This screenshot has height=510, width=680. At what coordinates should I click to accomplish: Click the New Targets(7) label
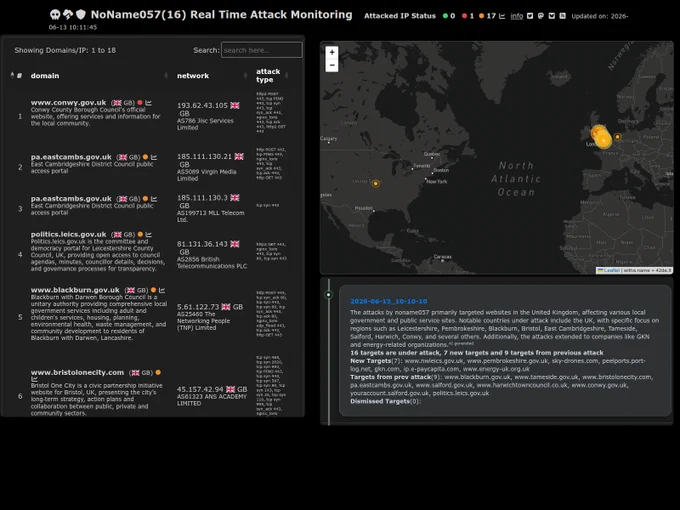pos(376,361)
